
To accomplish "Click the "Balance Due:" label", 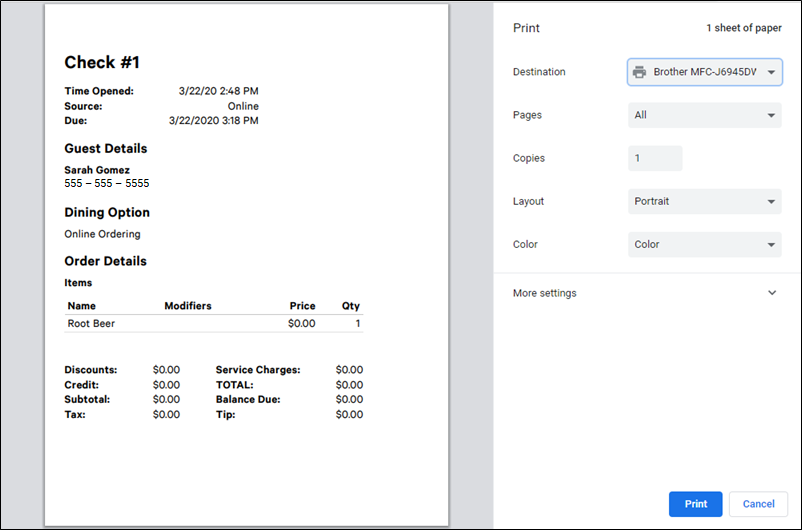I will pyautogui.click(x=248, y=400).
